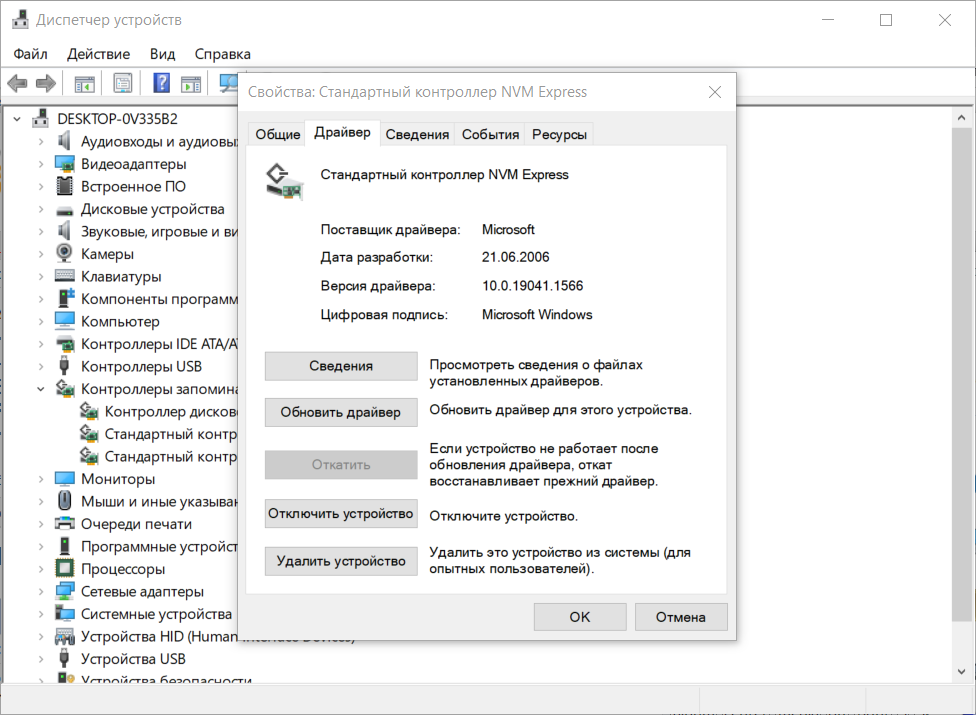Click the Мониторы display icon
Image resolution: width=976 pixels, height=715 pixels.
pyautogui.click(x=65, y=479)
